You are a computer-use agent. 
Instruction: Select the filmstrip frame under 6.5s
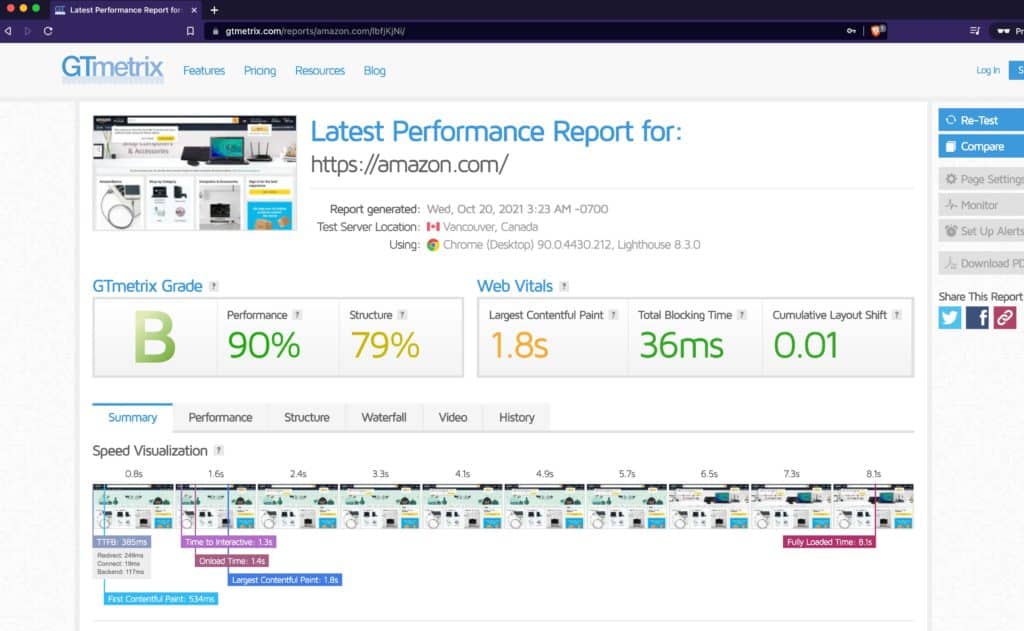pos(709,506)
